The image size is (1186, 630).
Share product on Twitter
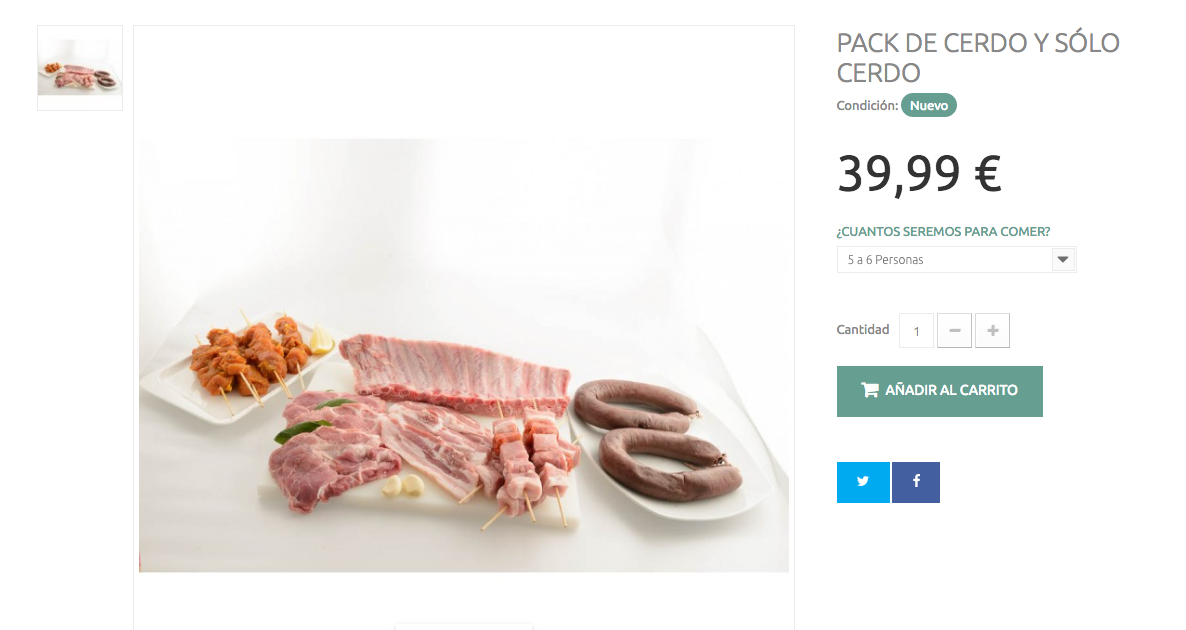862,482
